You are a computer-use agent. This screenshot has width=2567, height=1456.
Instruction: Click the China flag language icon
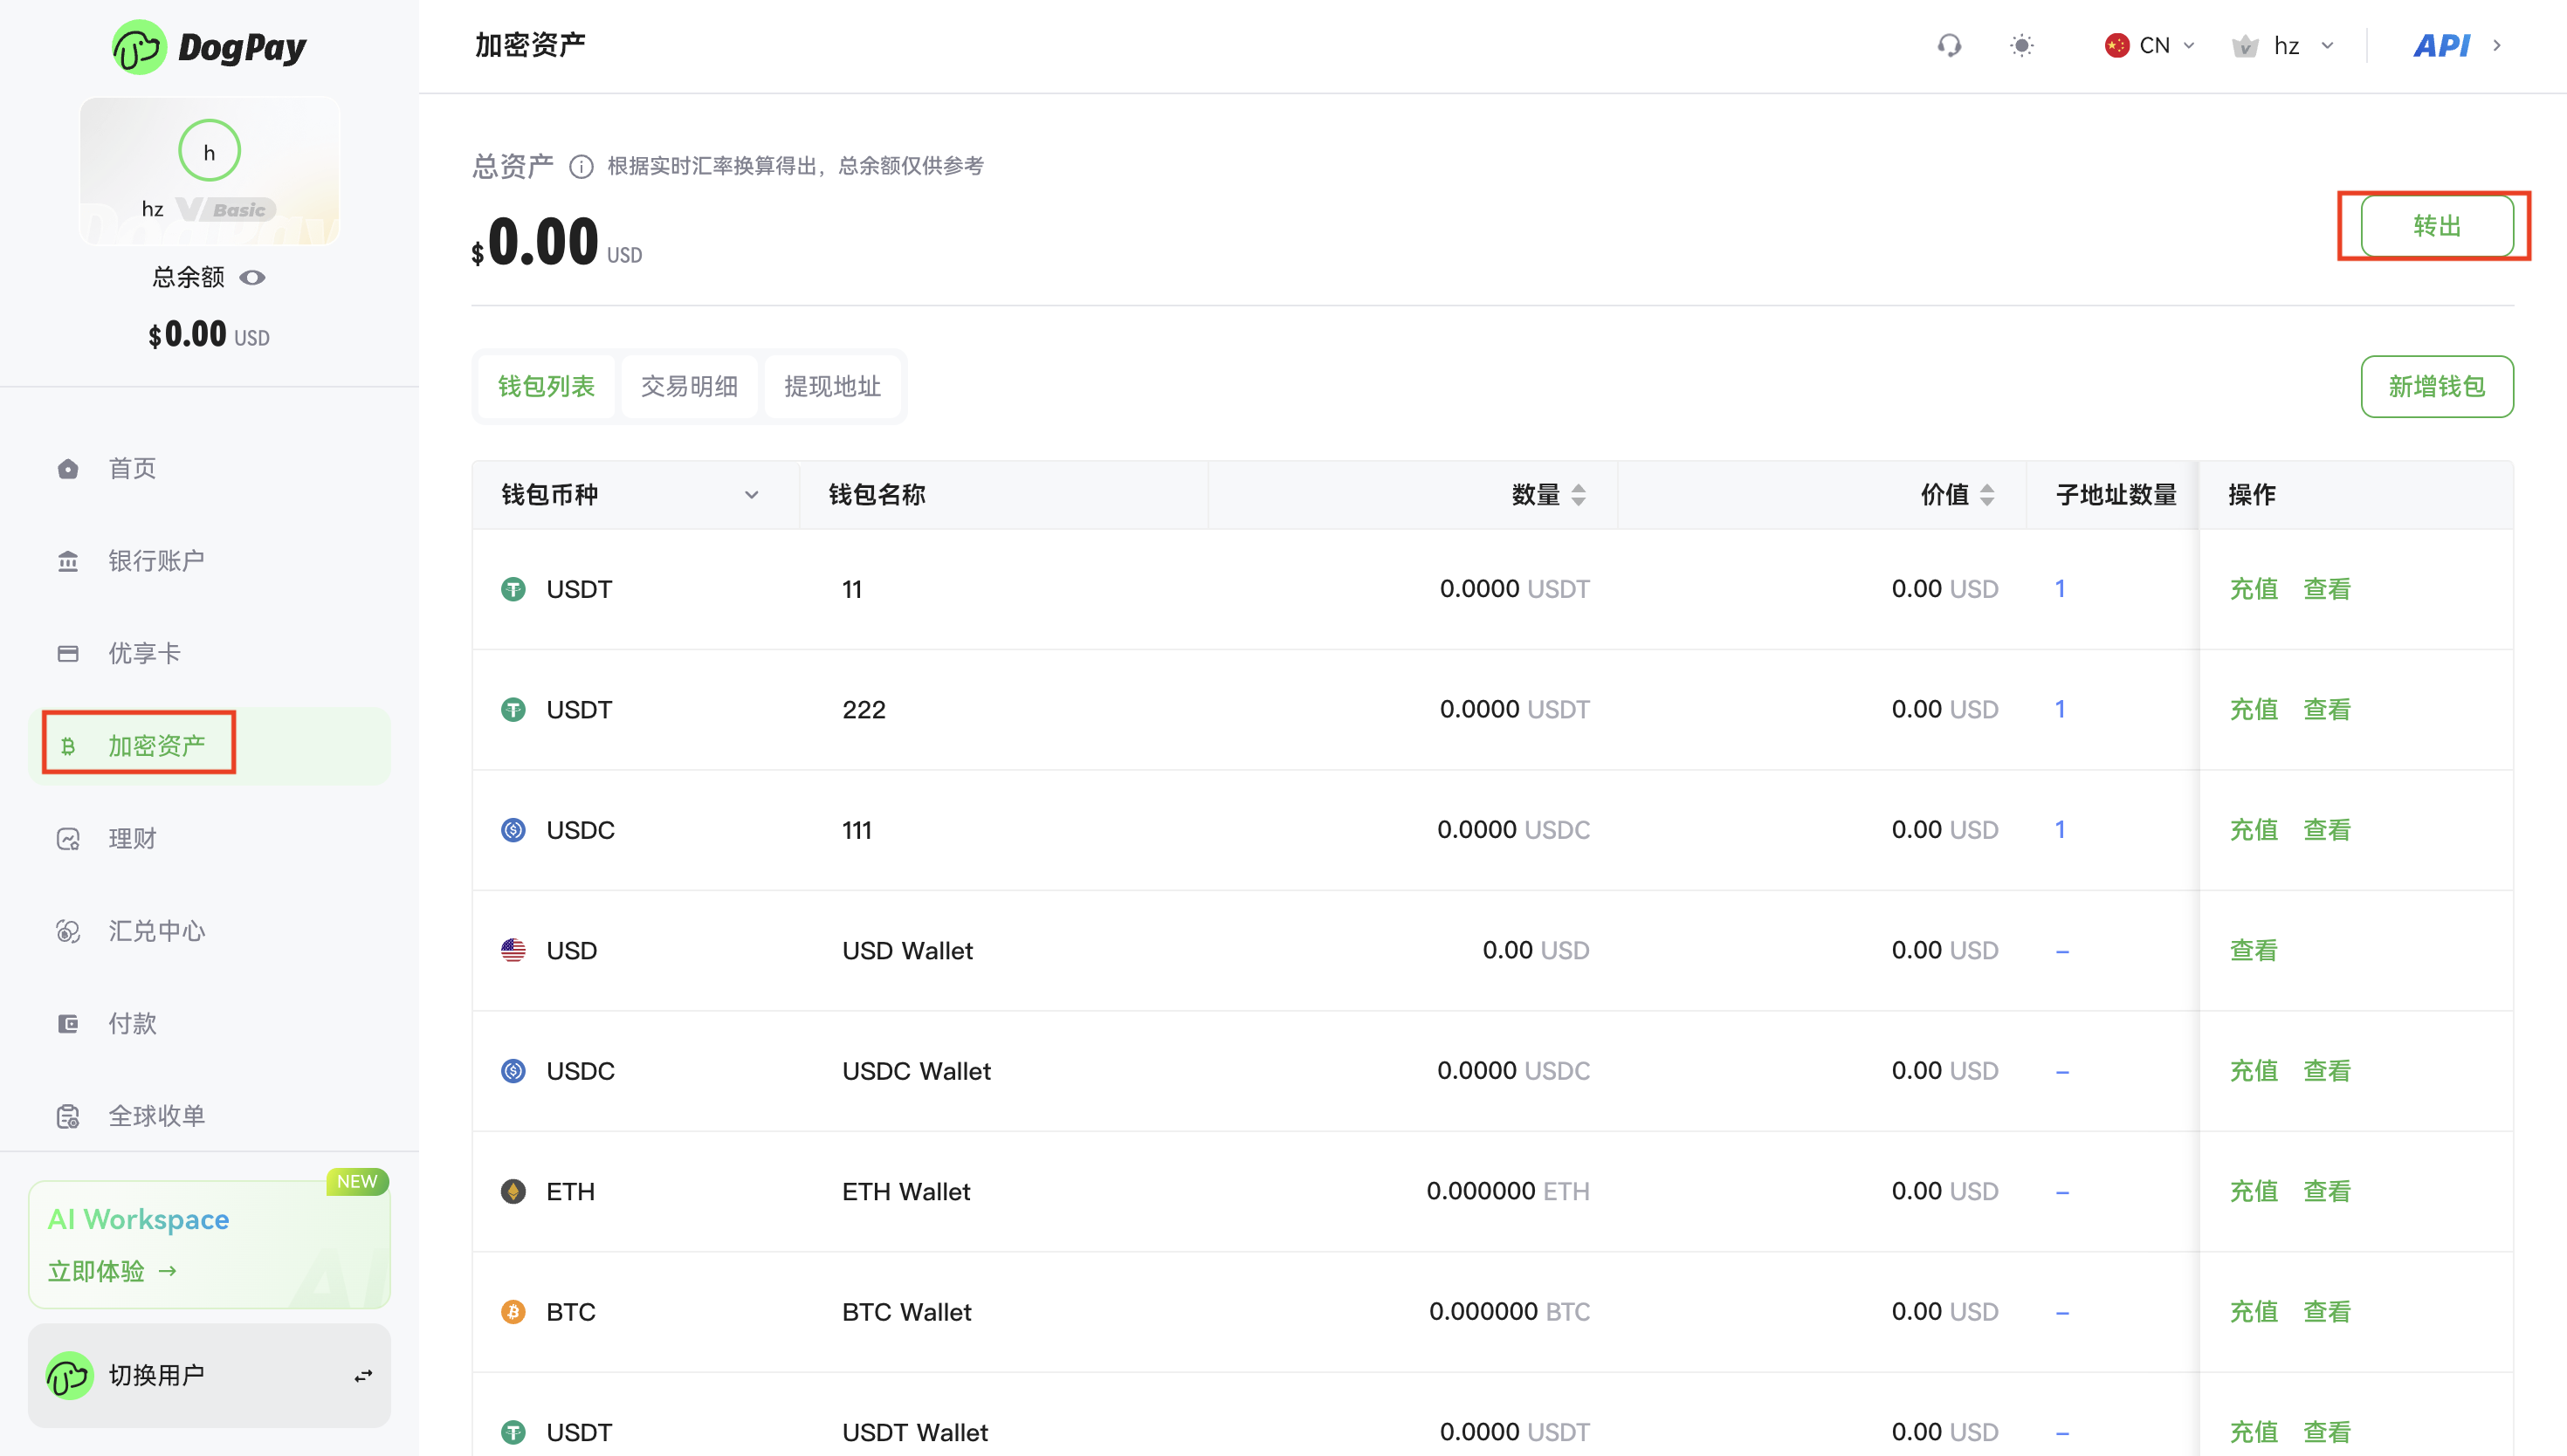pyautogui.click(x=2116, y=46)
